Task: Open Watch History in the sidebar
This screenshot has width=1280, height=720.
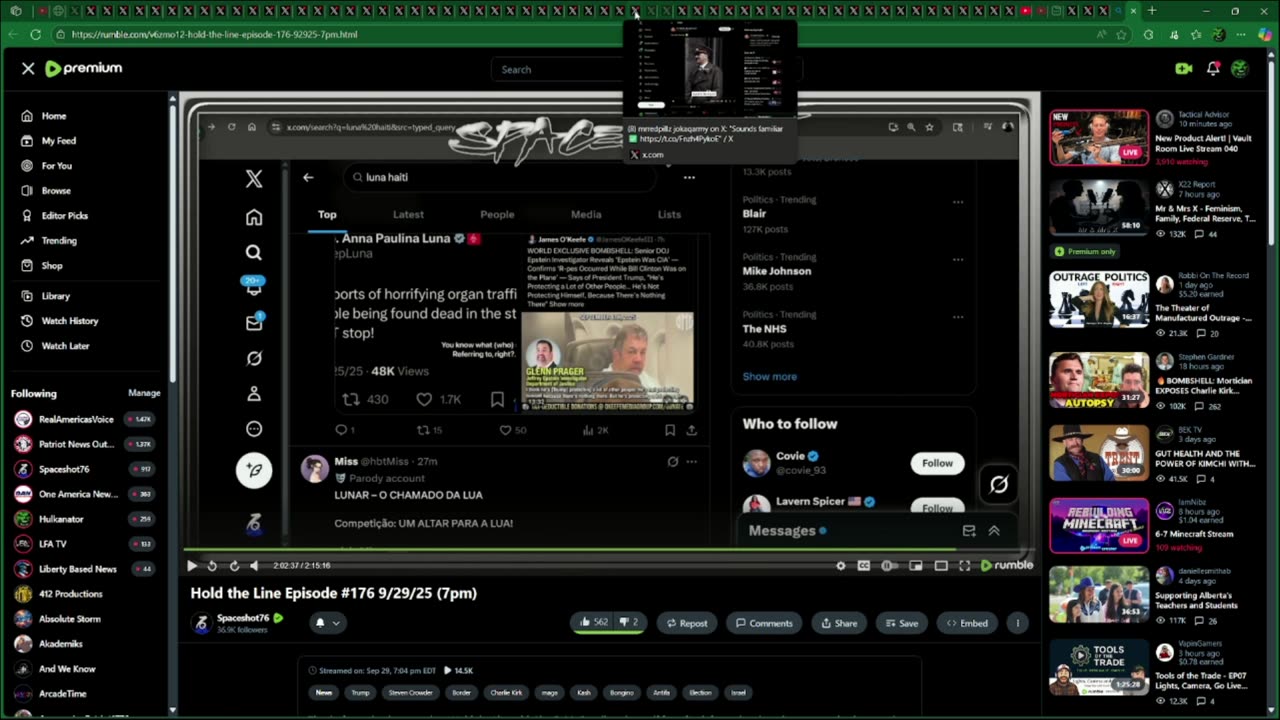Action: pyautogui.click(x=70, y=321)
